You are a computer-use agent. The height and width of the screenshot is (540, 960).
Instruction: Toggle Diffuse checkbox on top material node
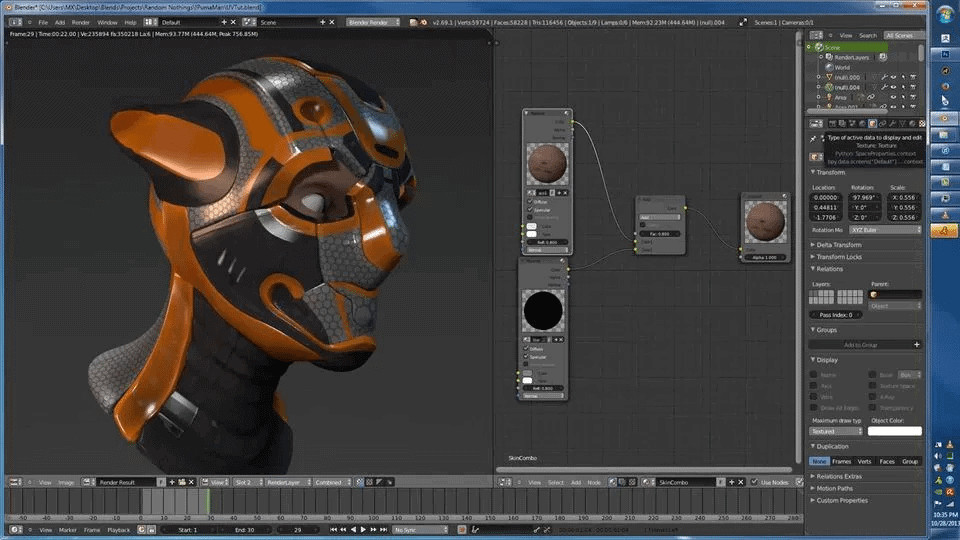[530, 201]
